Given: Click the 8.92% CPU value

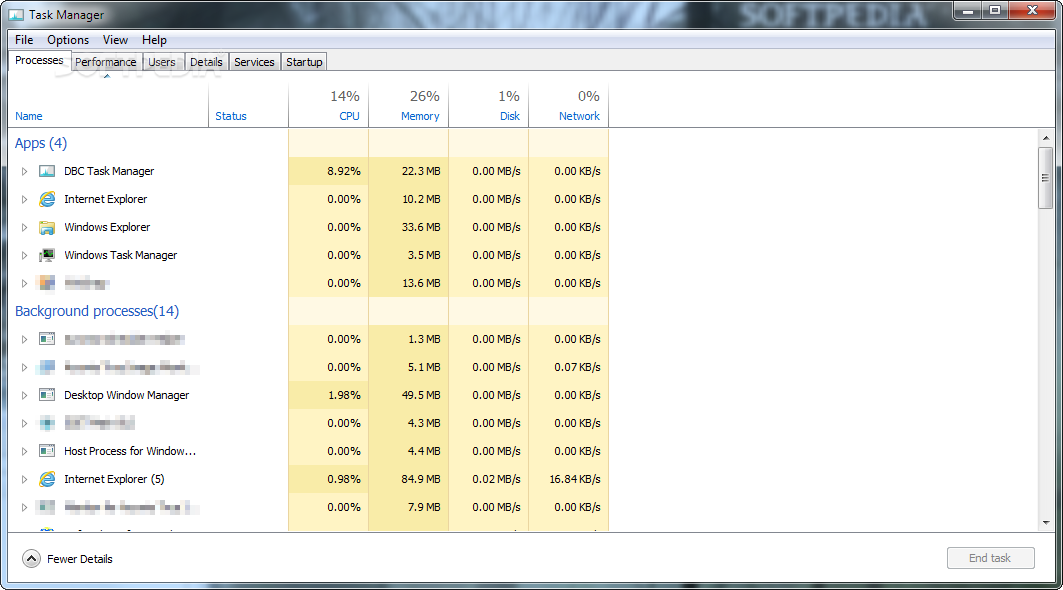Looking at the screenshot, I should [344, 172].
